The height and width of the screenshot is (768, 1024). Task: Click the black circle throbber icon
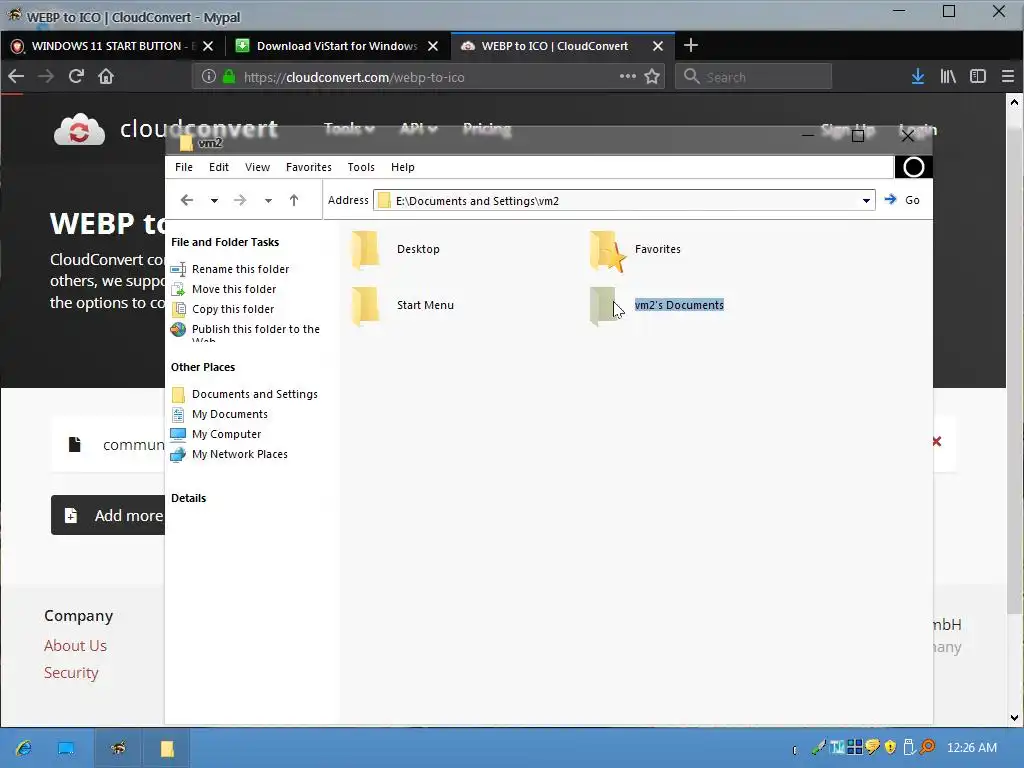(x=913, y=167)
